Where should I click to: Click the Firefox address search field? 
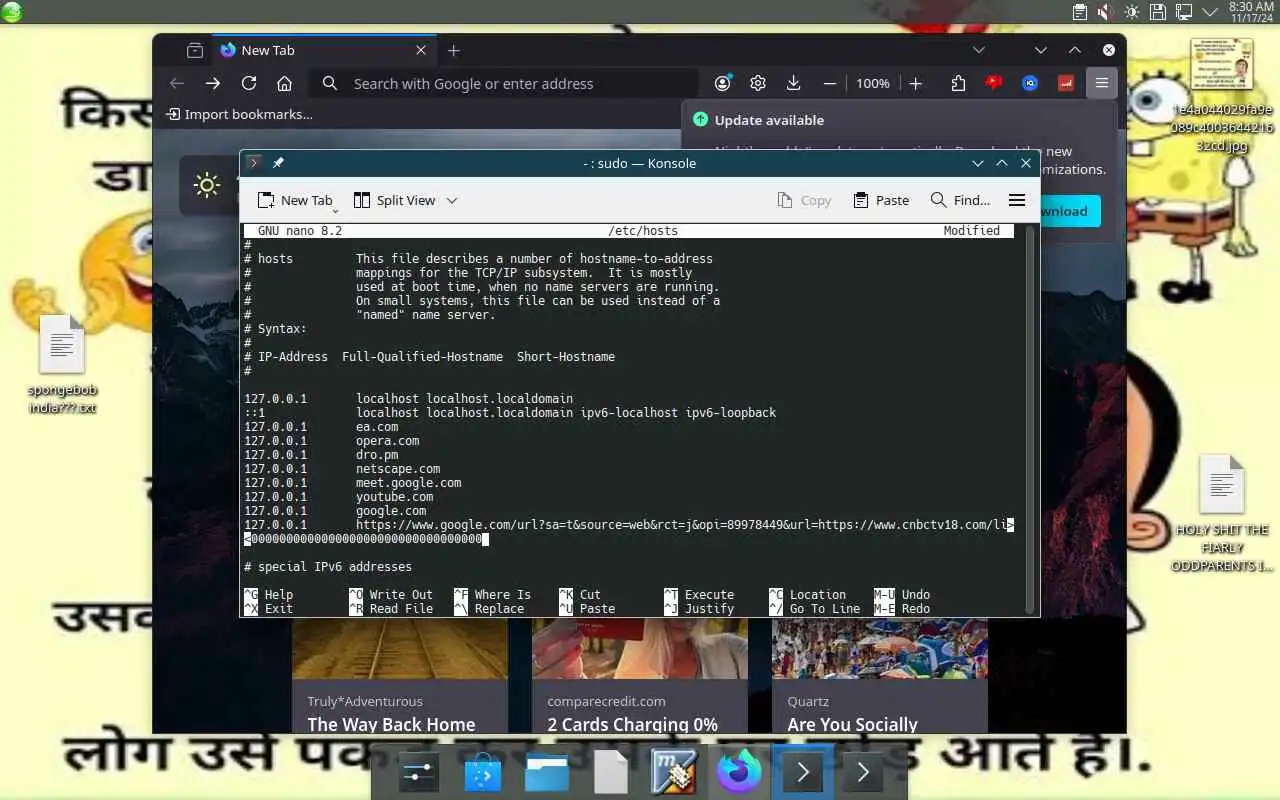coord(504,84)
